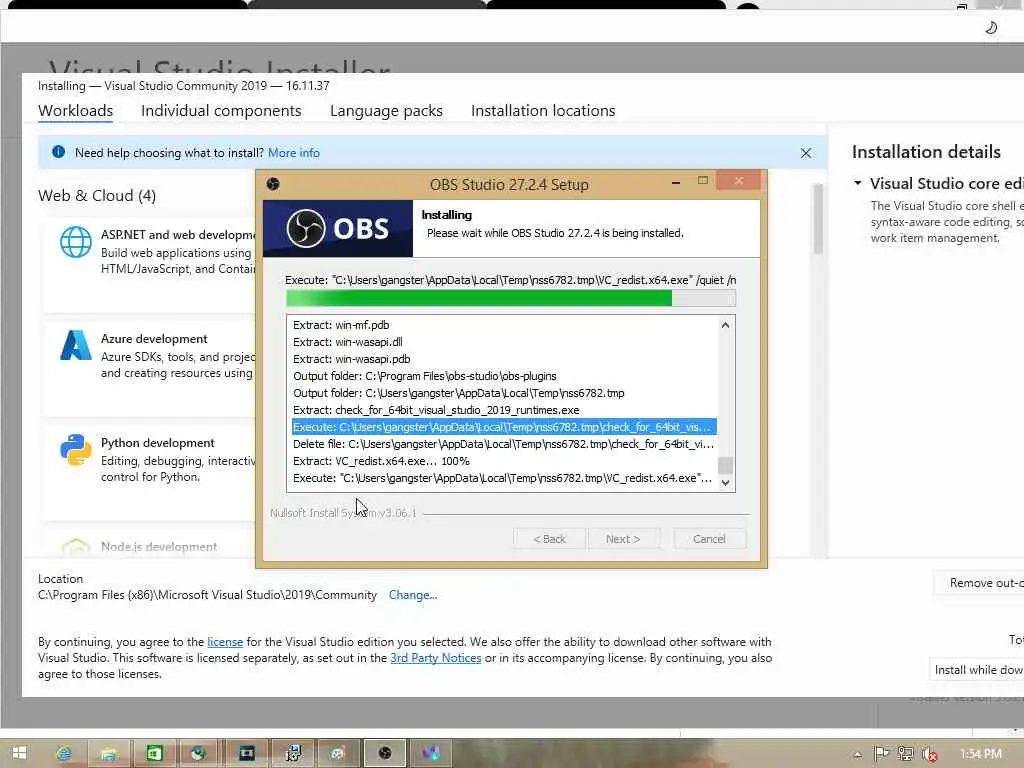
Task: Click the Node.js development workload icon
Action: [76, 547]
